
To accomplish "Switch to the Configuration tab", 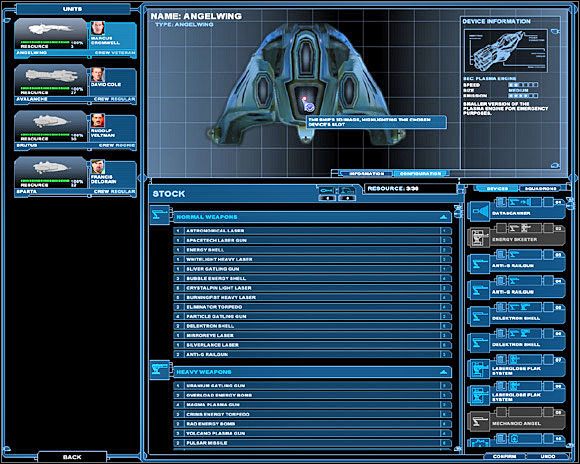I will click(x=420, y=174).
